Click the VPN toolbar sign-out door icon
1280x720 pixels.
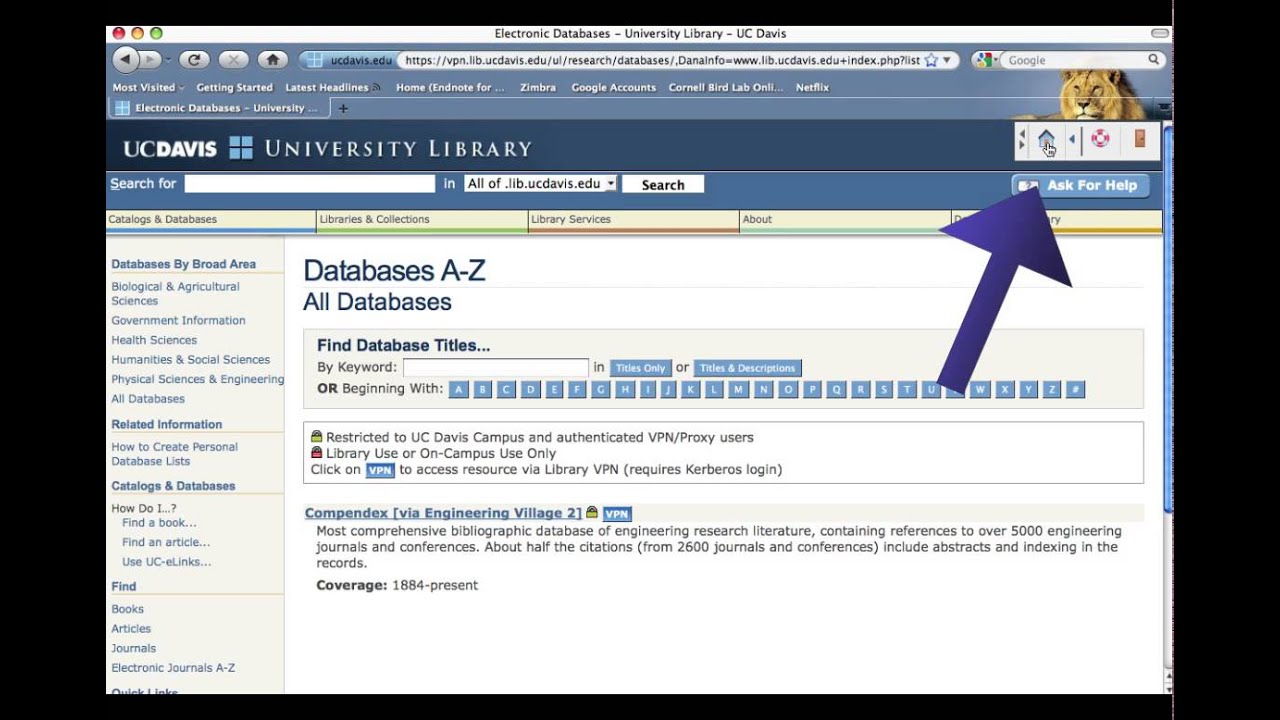point(1139,139)
